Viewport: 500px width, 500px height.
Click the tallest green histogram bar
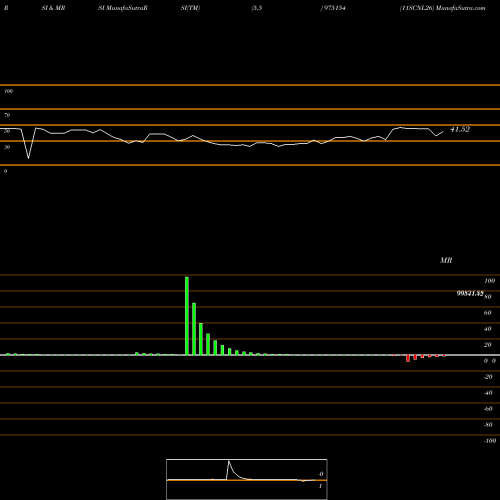(x=187, y=316)
